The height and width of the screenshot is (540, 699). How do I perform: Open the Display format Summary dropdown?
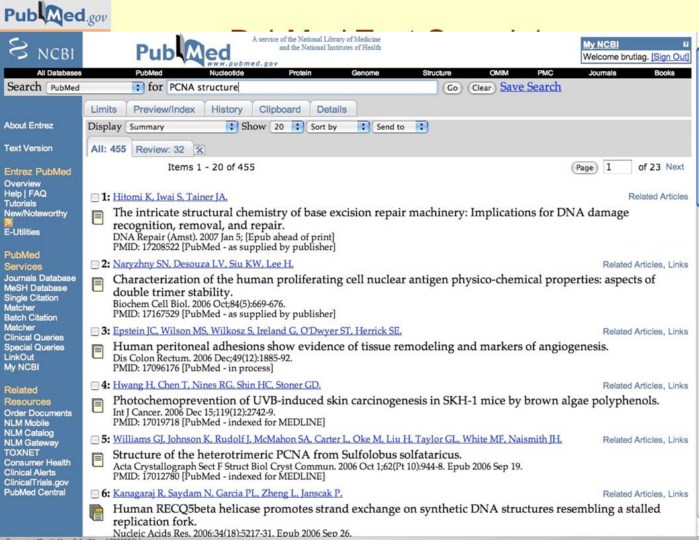pyautogui.click(x=181, y=127)
